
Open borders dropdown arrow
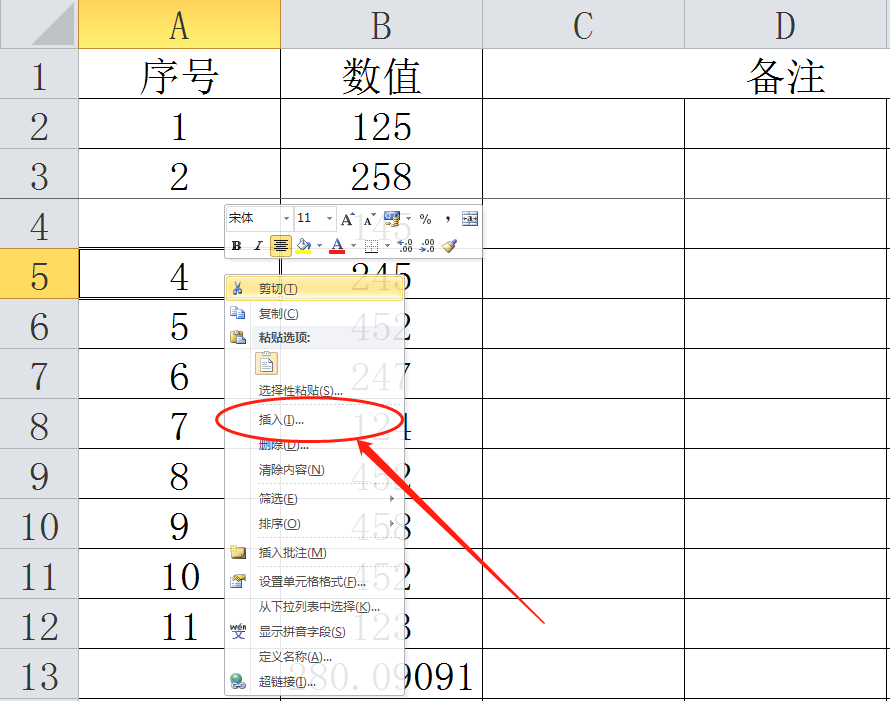[x=387, y=246]
